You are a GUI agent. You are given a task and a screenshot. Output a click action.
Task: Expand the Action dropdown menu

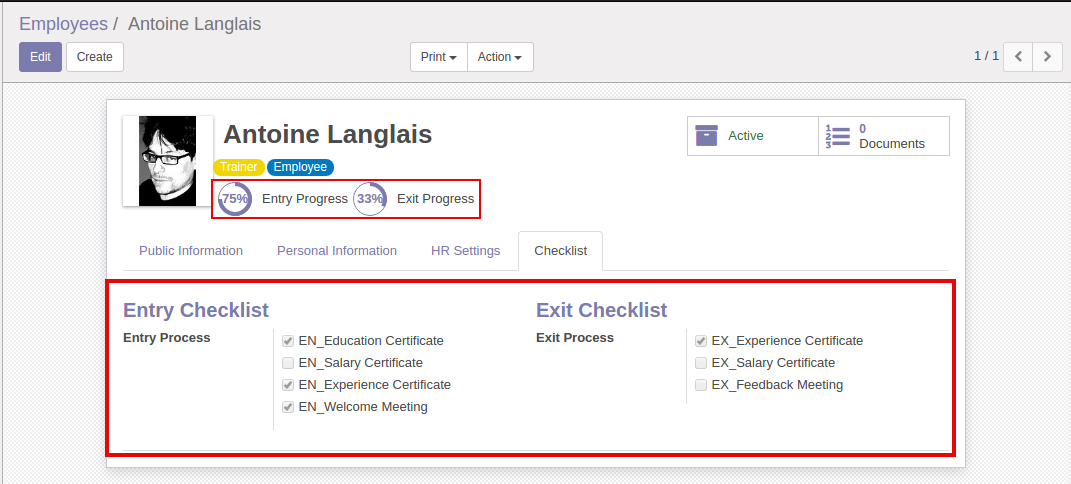click(500, 57)
